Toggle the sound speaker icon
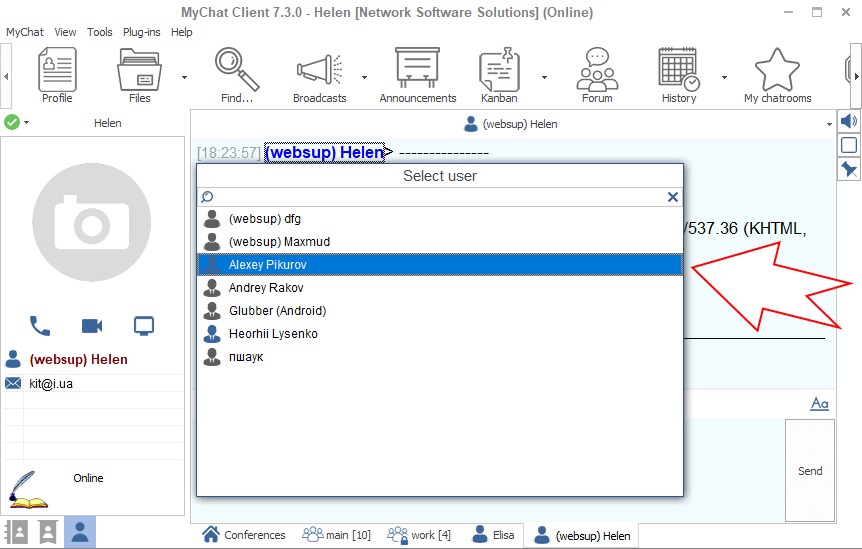862x549 pixels. point(849,121)
